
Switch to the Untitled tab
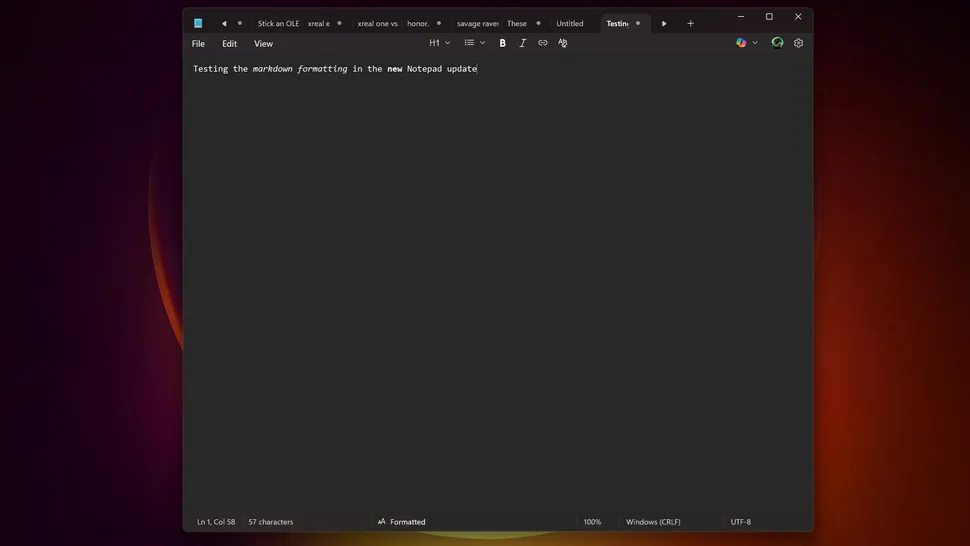tap(570, 23)
